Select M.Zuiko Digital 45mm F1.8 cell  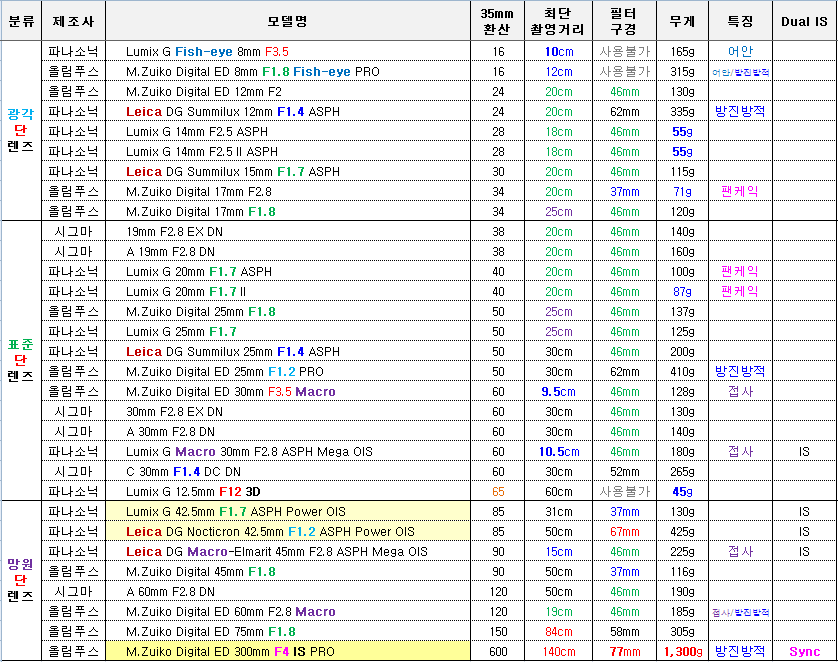[288, 572]
